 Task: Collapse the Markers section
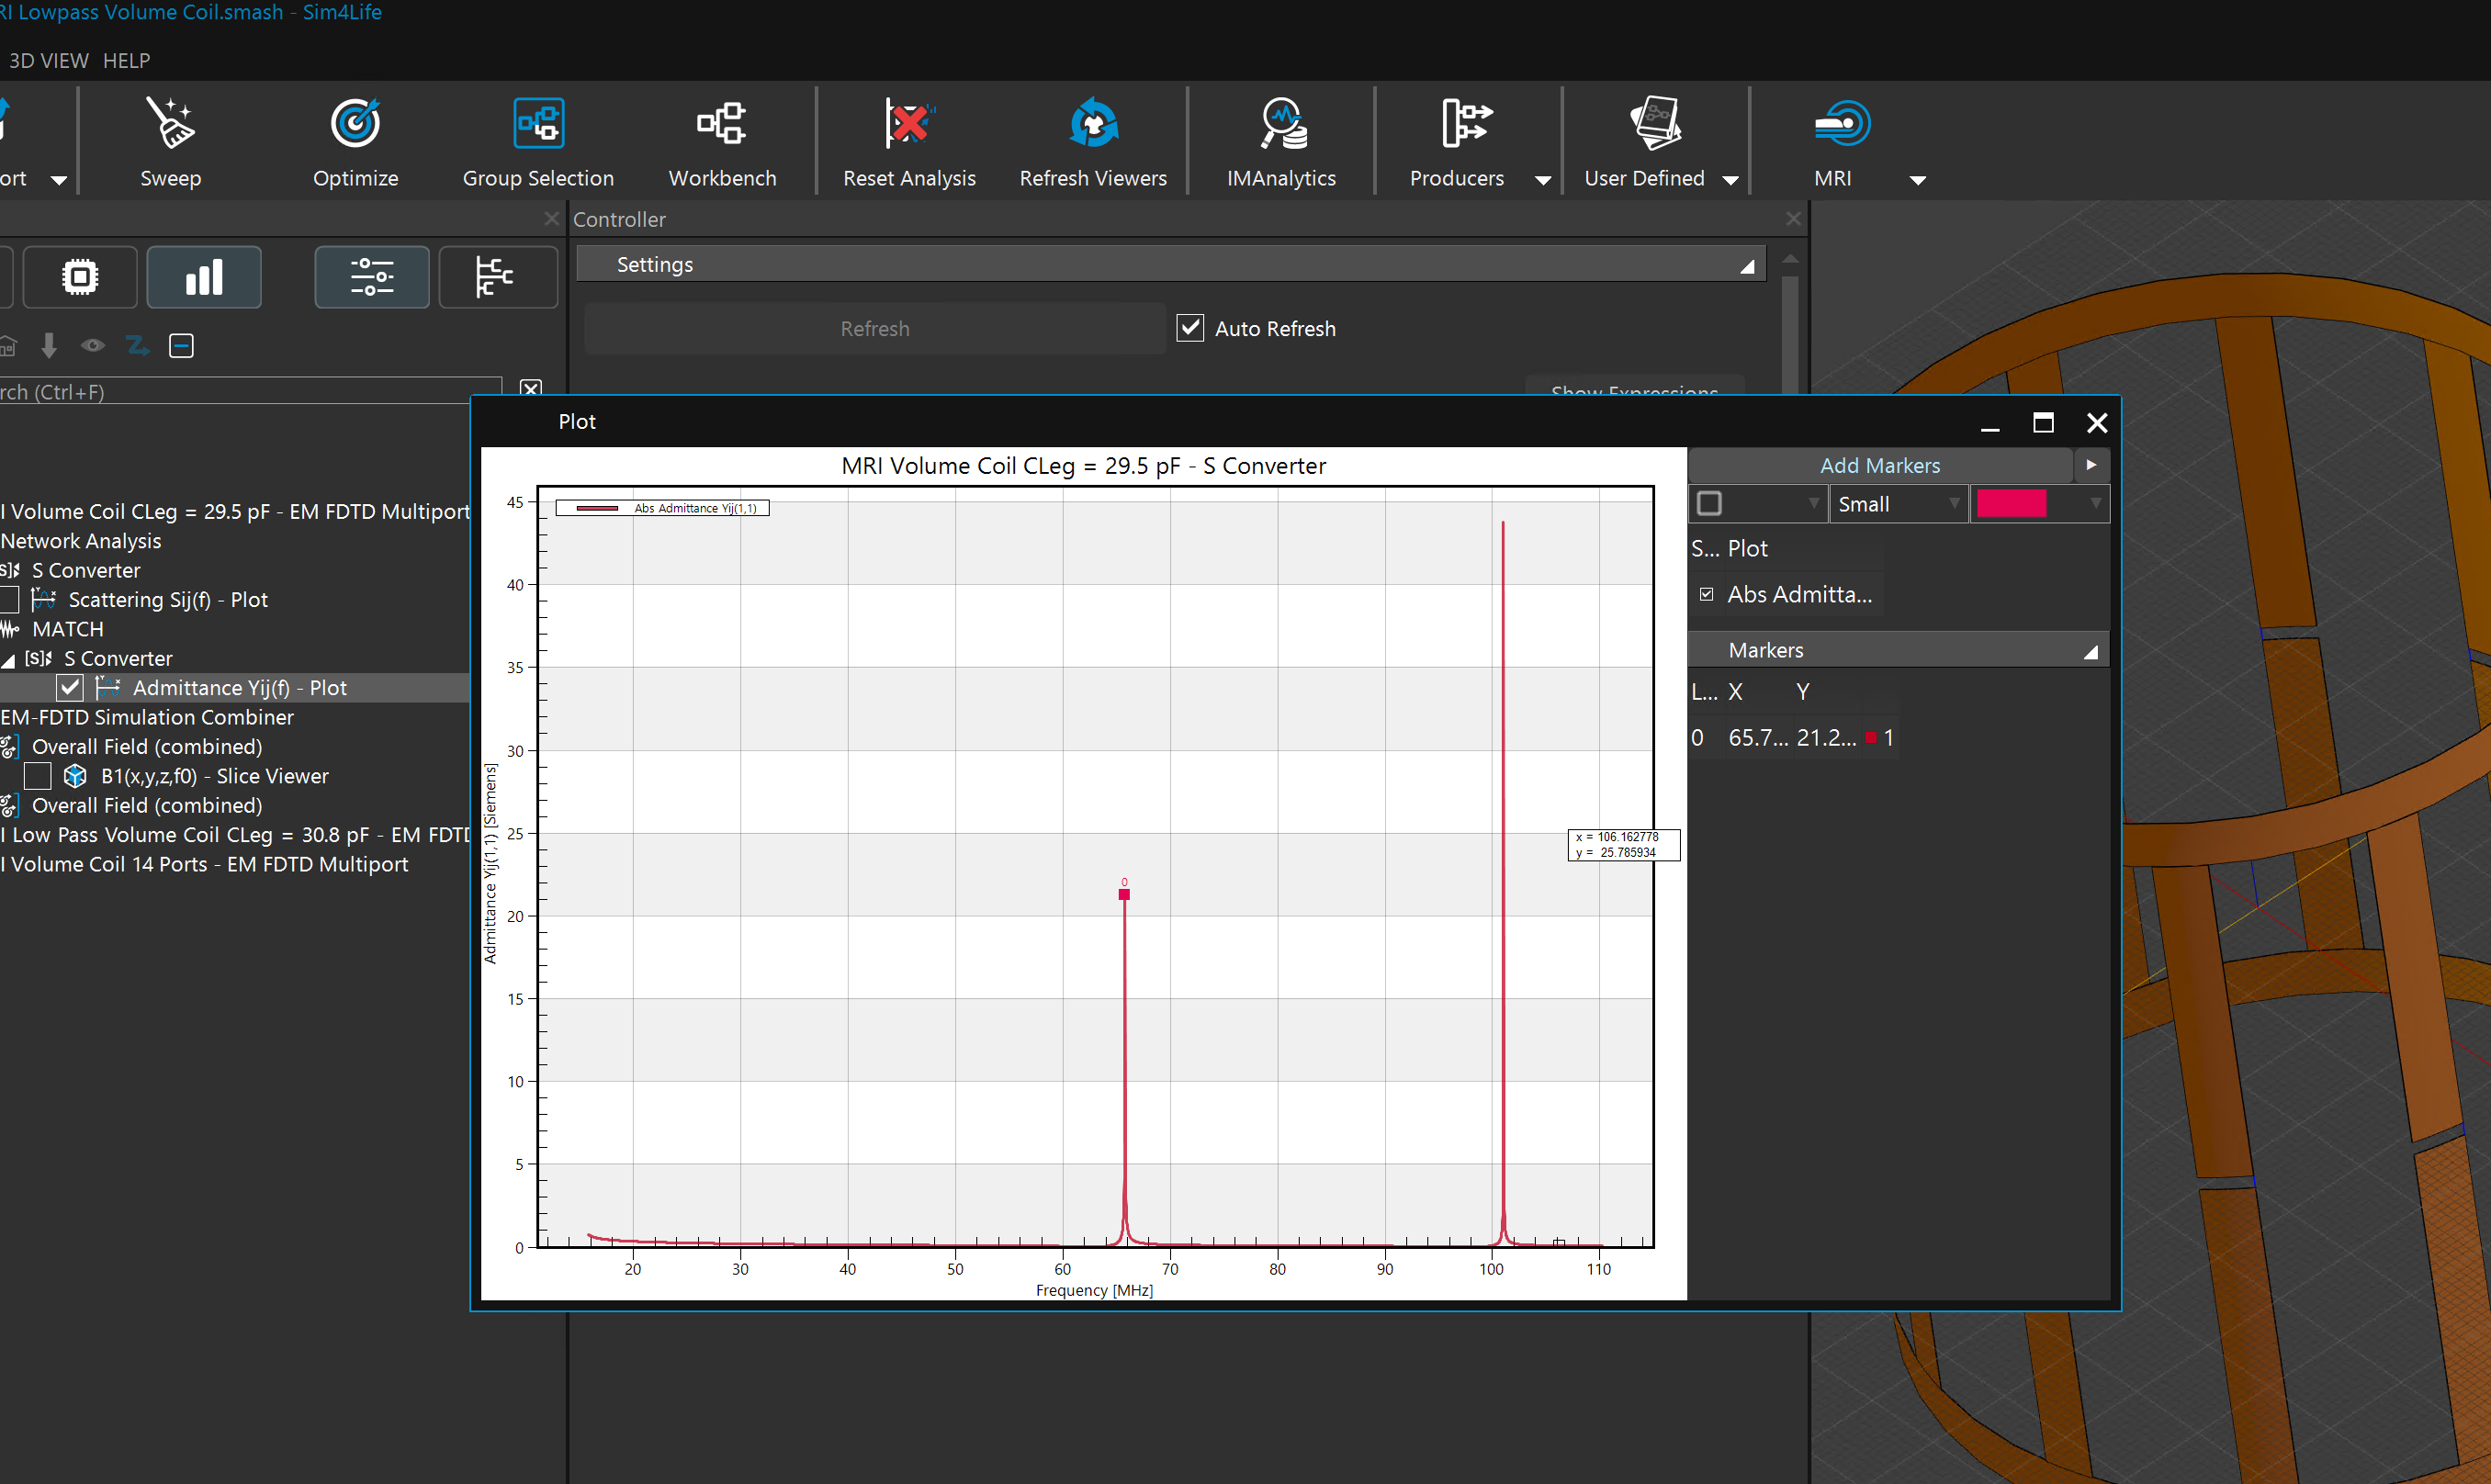2090,651
